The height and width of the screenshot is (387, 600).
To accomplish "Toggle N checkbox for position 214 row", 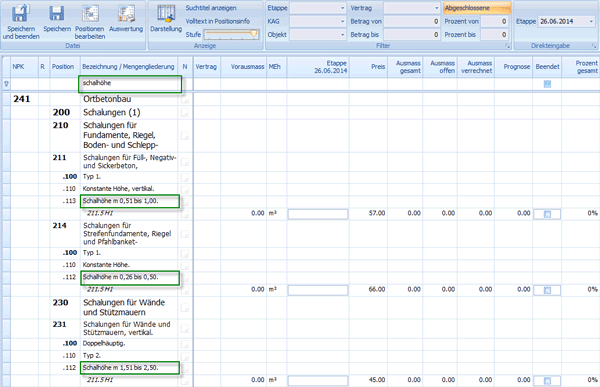I will pyautogui.click(x=185, y=234).
